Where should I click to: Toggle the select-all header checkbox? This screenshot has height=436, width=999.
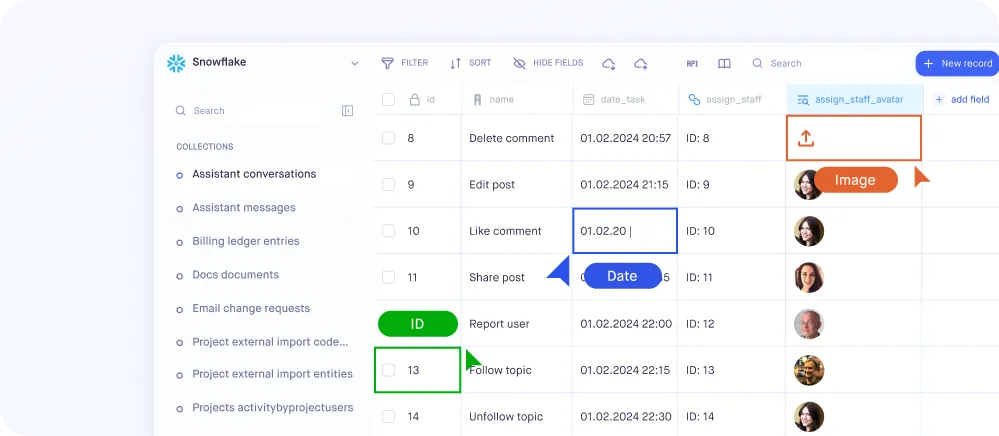(x=389, y=99)
